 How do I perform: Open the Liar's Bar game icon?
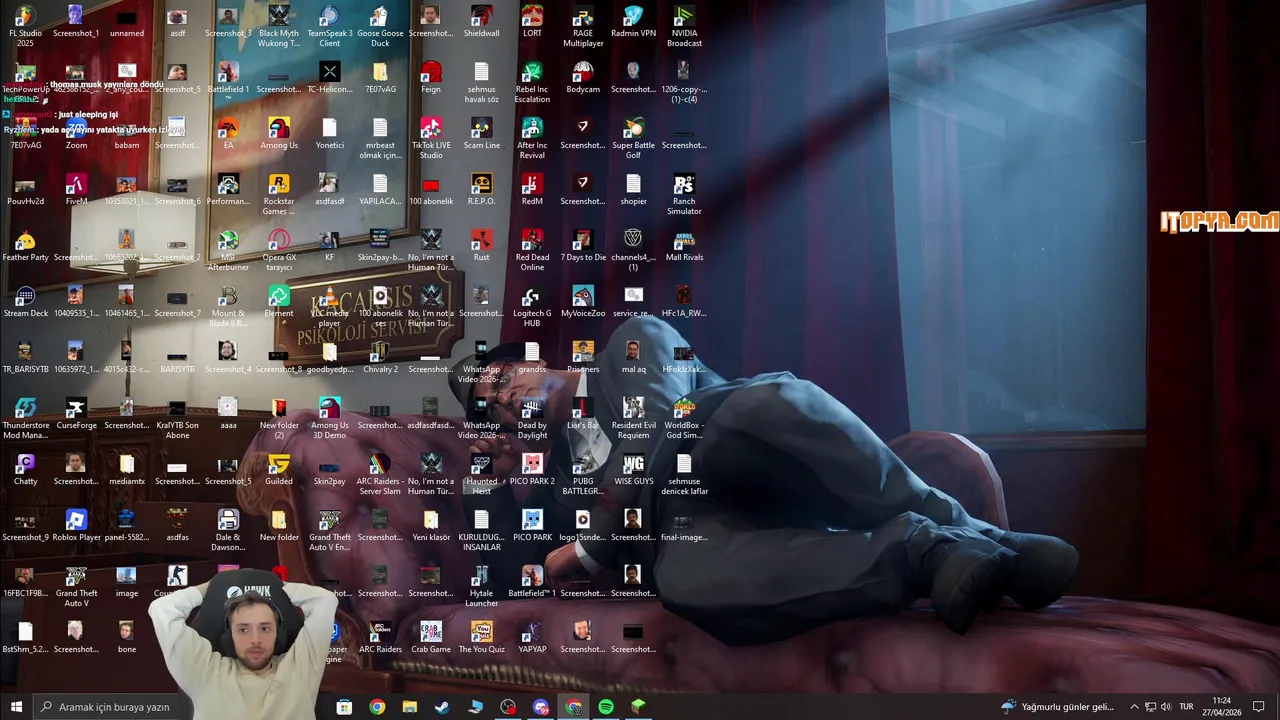click(583, 414)
